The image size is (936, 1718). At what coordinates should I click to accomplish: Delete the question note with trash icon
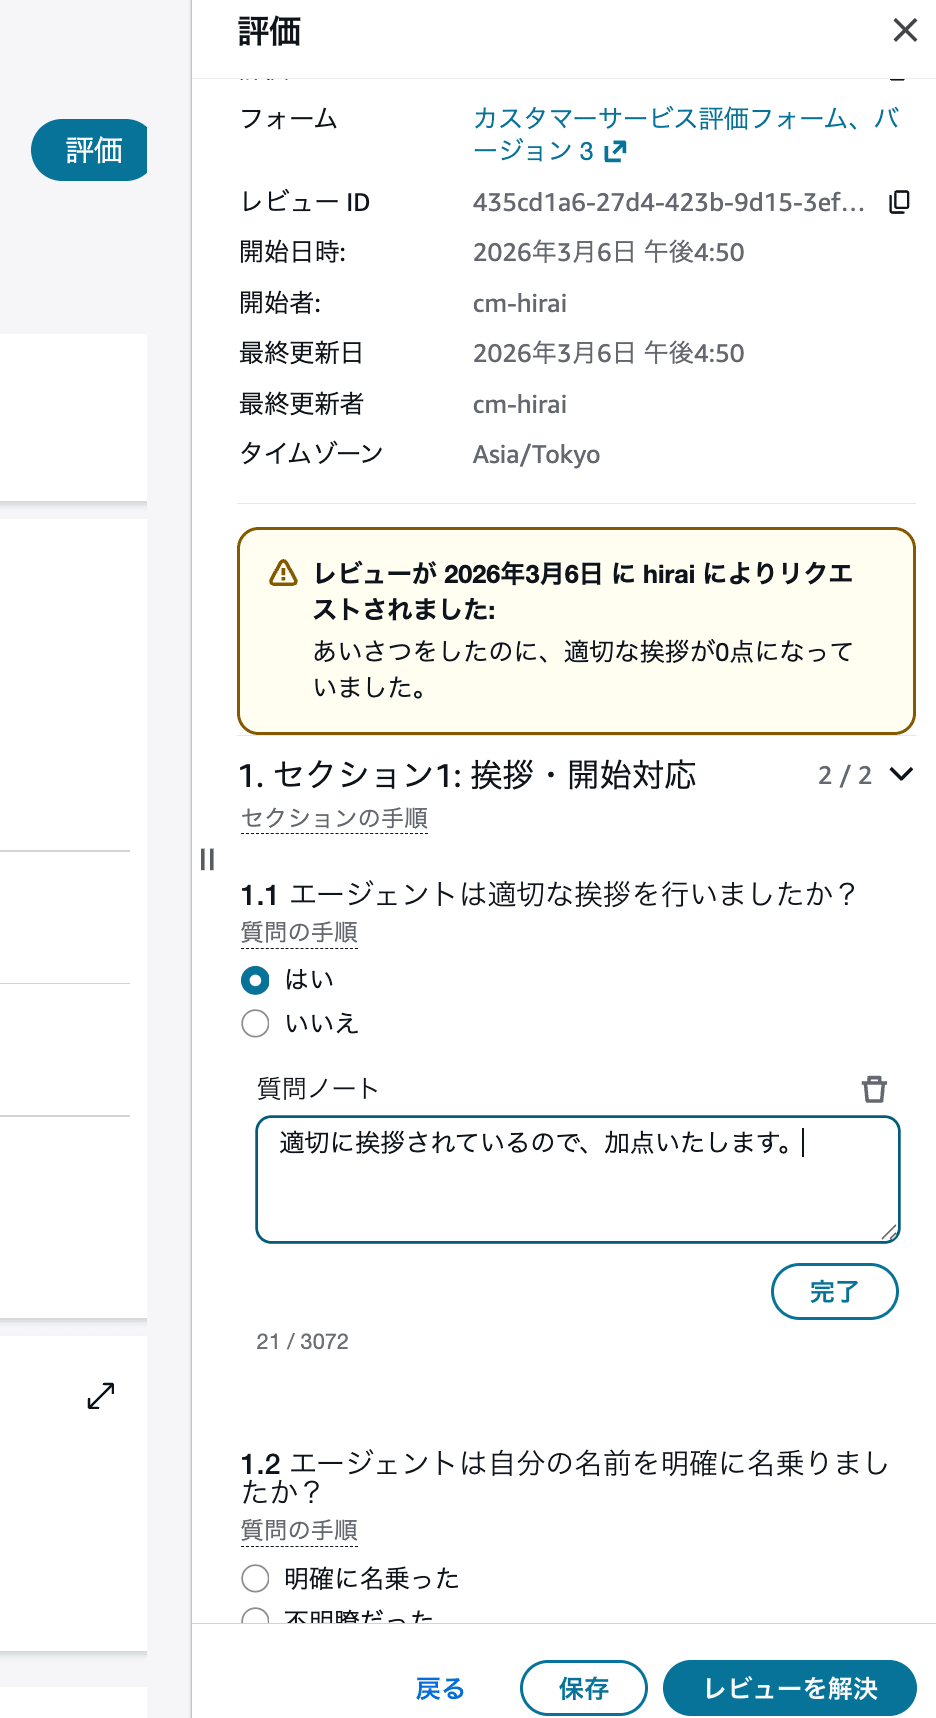tap(875, 1088)
